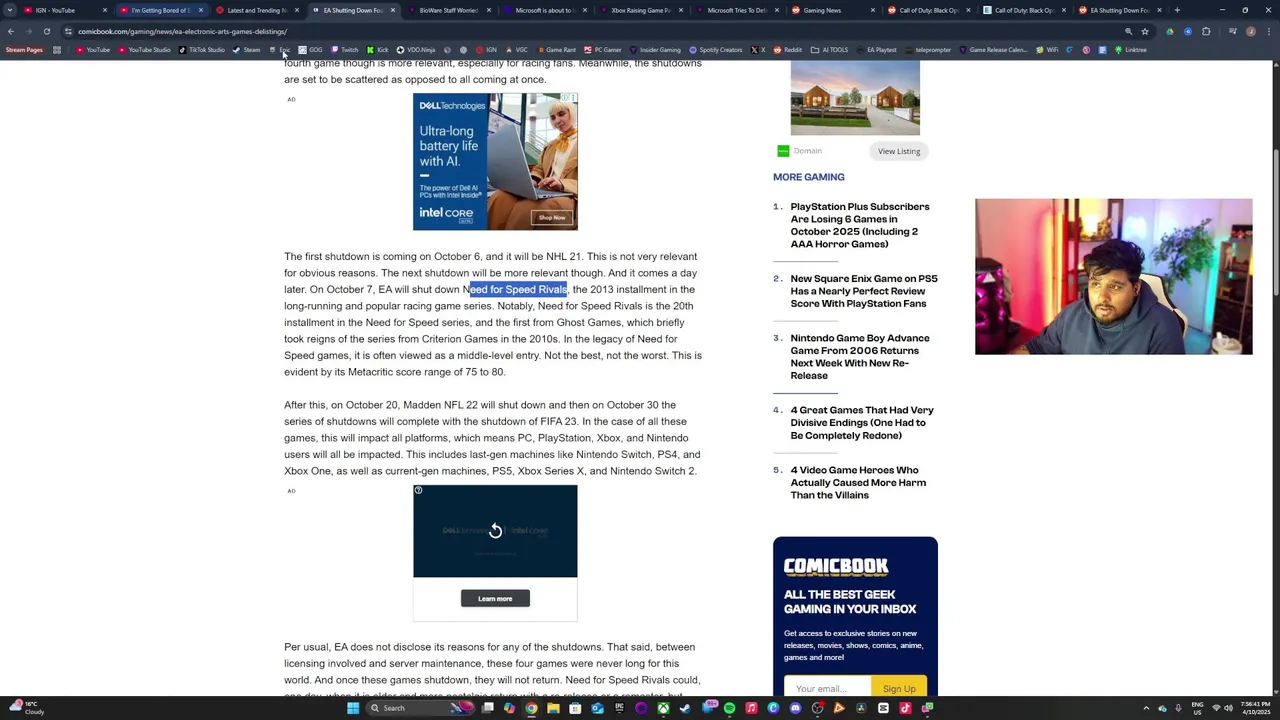Viewport: 1280px width, 720px height.
Task: Open Nintendo Game Boy Advance article link
Action: 860,357
